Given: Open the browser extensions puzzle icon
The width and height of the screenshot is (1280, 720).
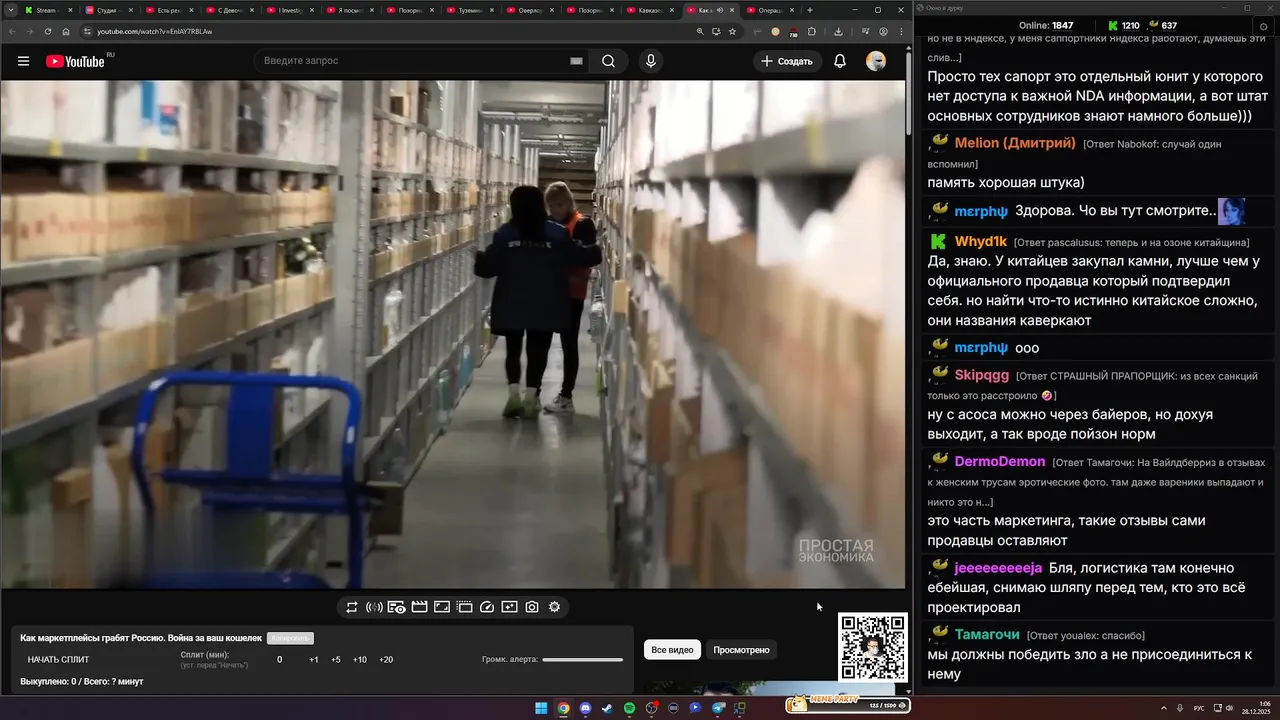Looking at the screenshot, I should [x=811, y=31].
